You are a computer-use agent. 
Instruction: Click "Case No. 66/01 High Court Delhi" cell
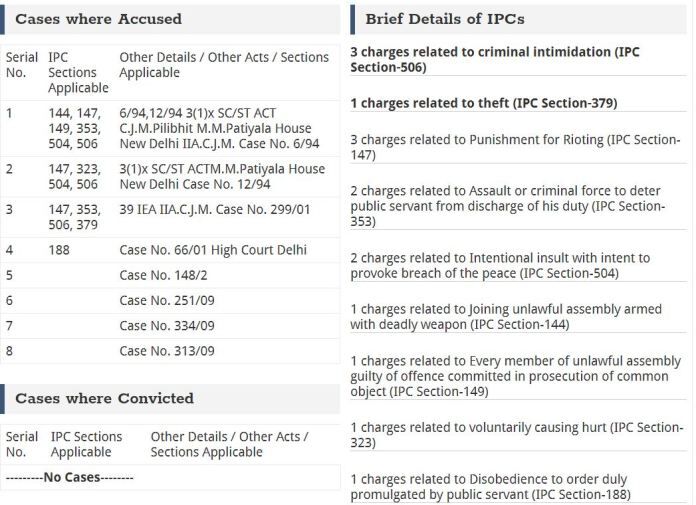pos(212,249)
